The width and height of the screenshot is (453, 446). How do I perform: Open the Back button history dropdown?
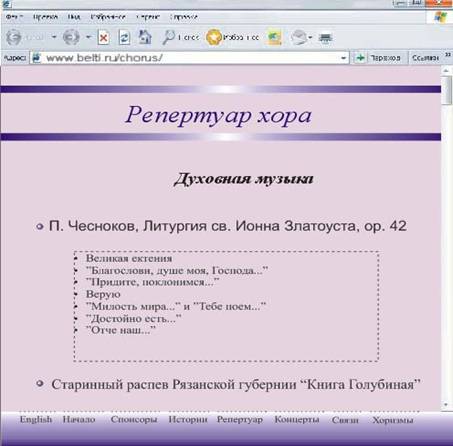(54, 37)
